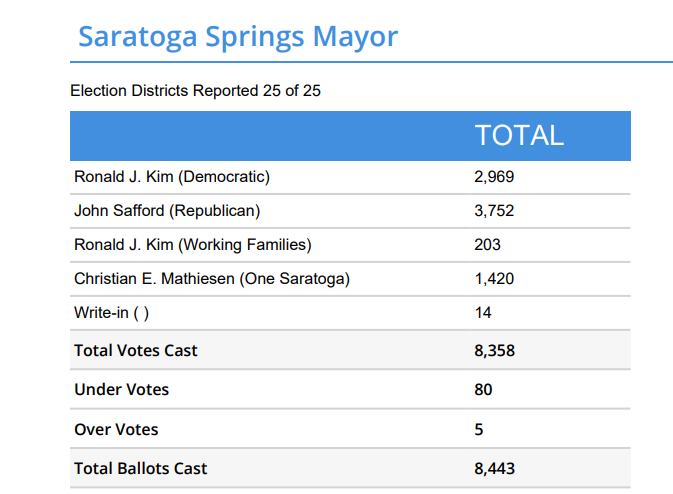Click the 203 vote count value
Image resolution: width=673 pixels, height=494 pixels.
coord(487,245)
